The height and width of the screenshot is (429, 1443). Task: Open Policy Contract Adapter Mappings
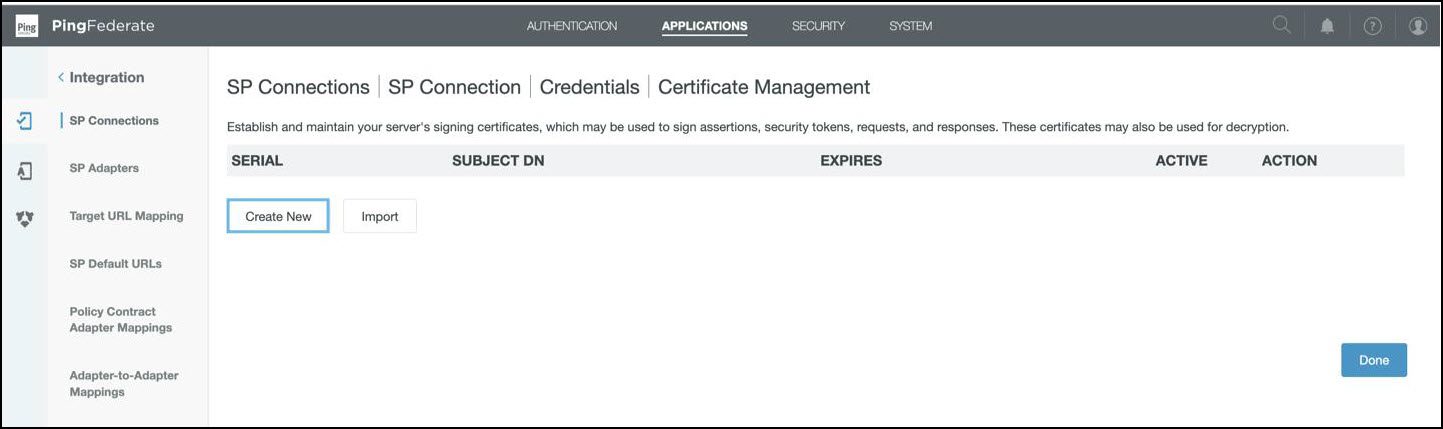(120, 320)
